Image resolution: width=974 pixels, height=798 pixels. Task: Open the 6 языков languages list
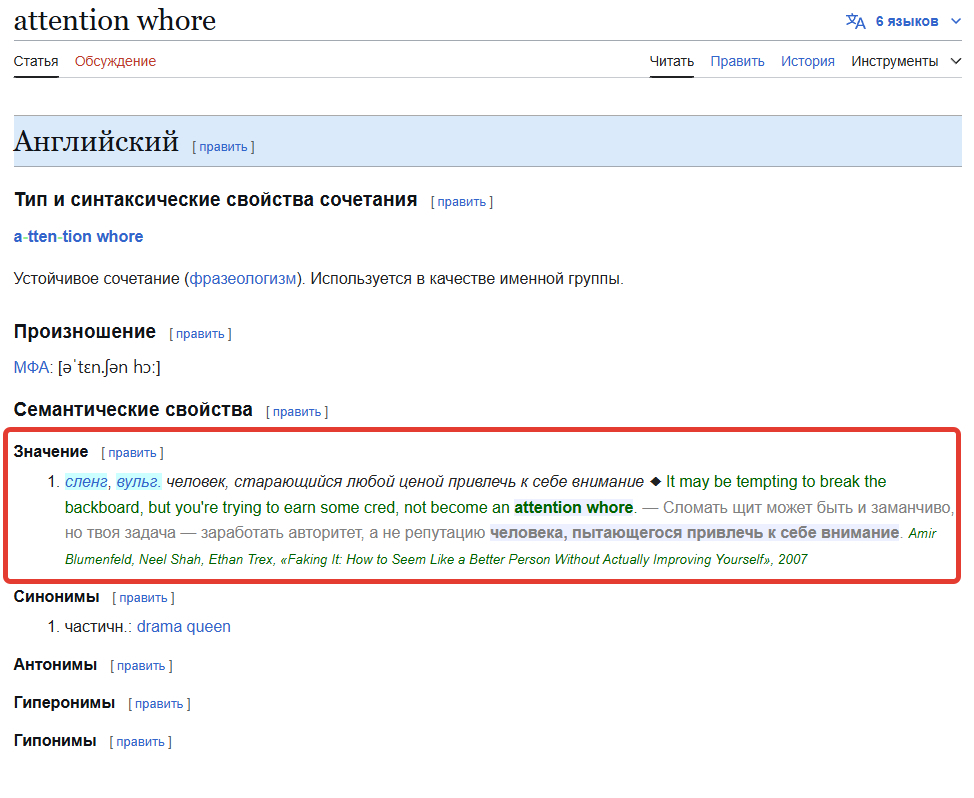(906, 21)
